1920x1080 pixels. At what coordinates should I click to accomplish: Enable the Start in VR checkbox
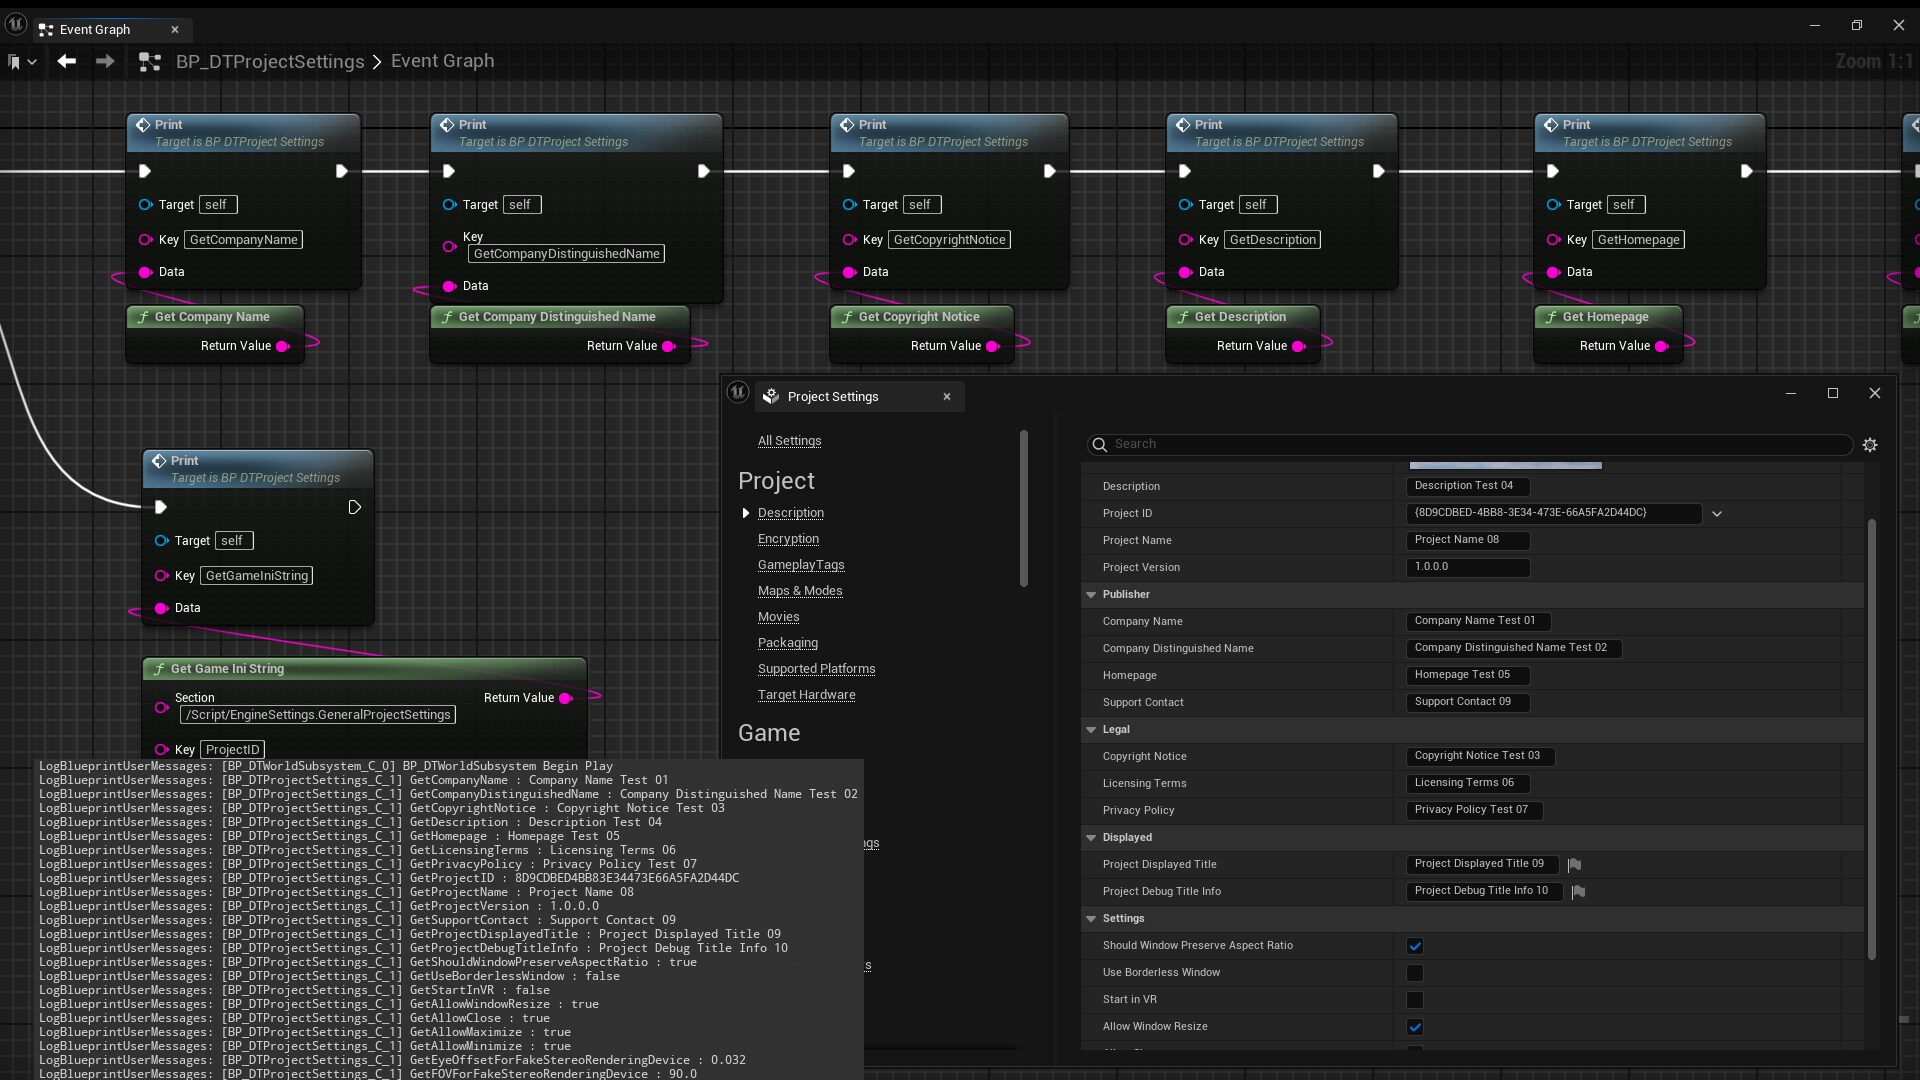coord(1415,1000)
